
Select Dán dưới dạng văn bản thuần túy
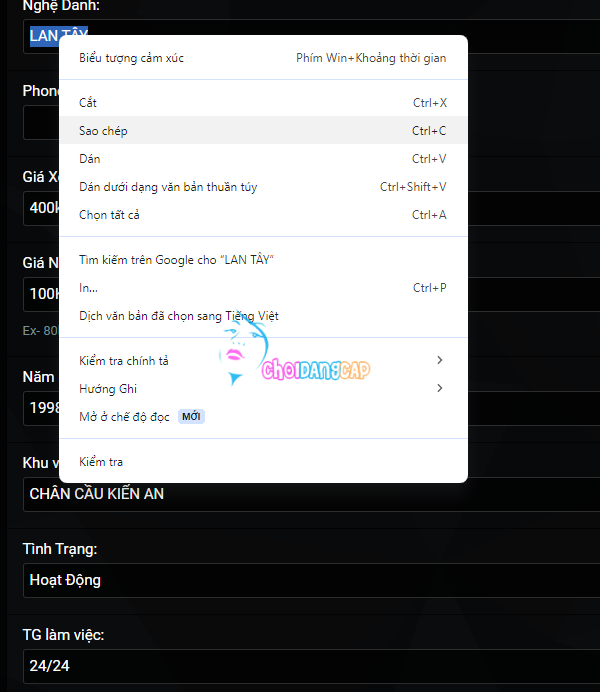[263, 187]
